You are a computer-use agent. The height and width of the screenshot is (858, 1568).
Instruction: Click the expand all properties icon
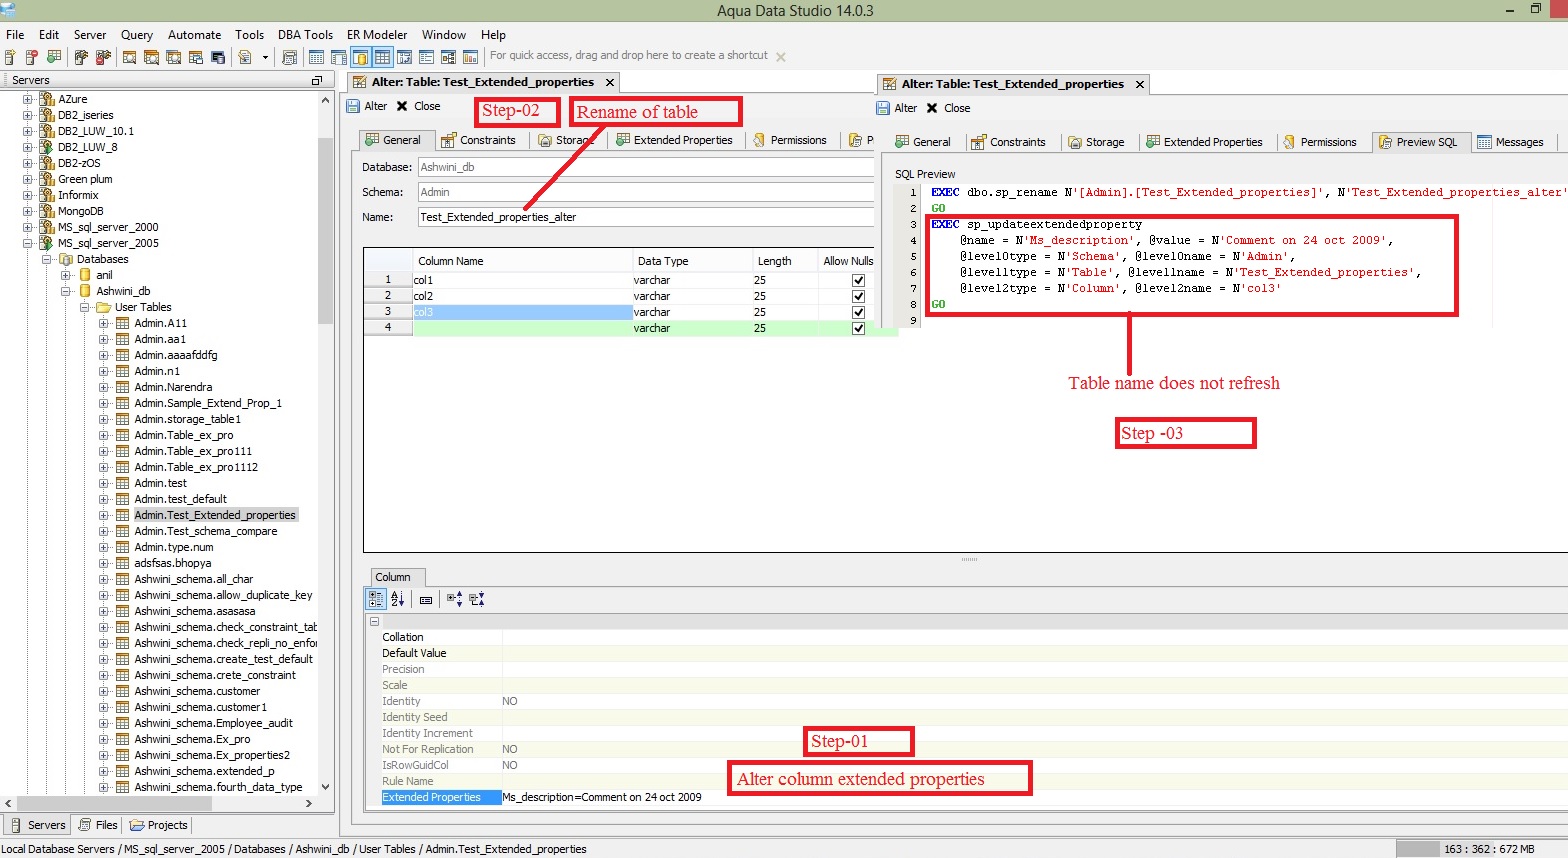[x=454, y=599]
